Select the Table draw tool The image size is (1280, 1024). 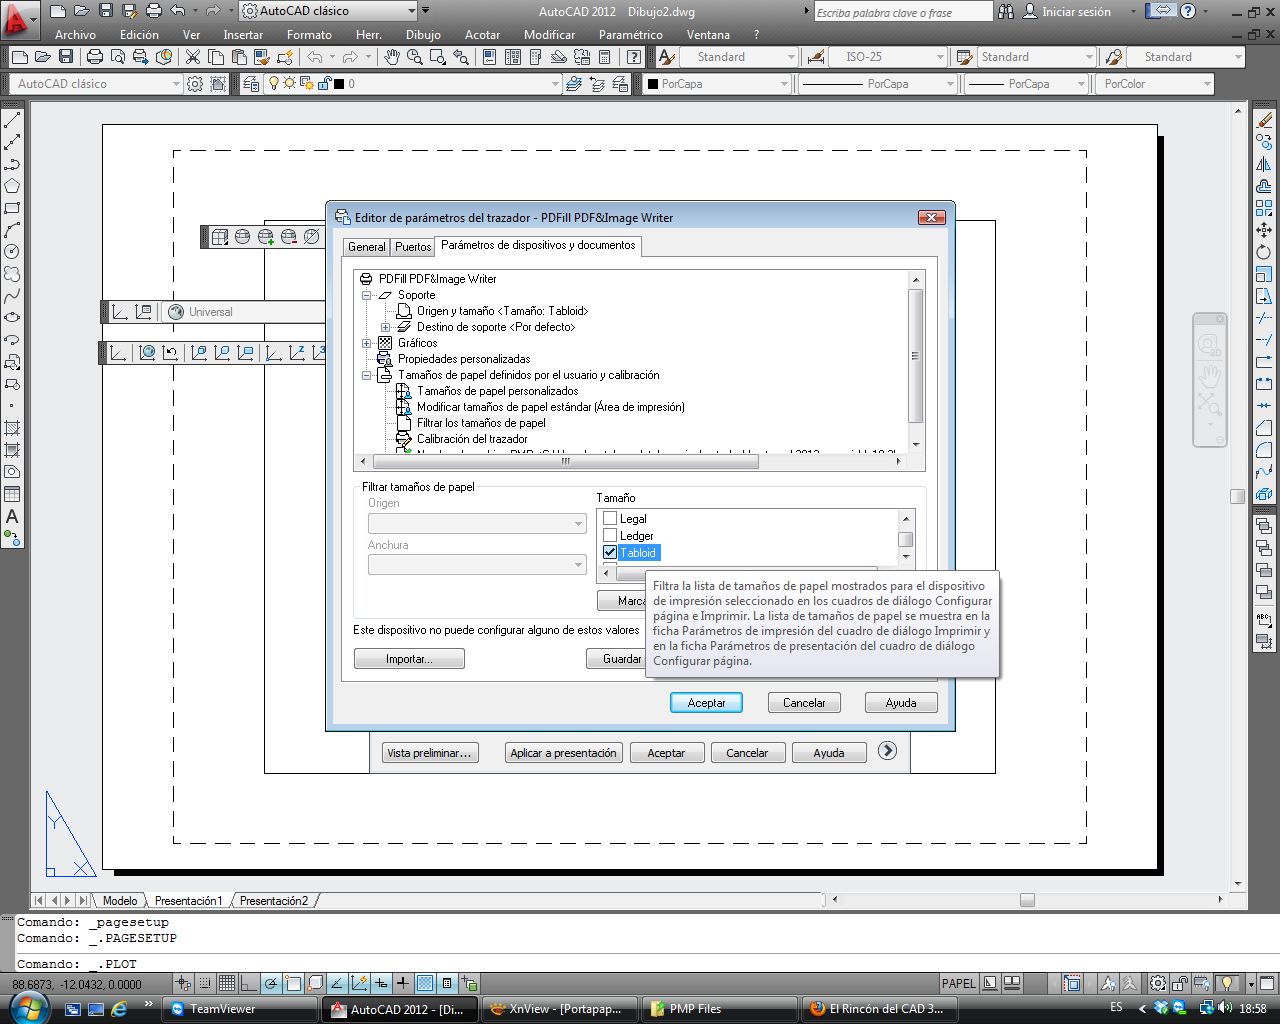(12, 494)
